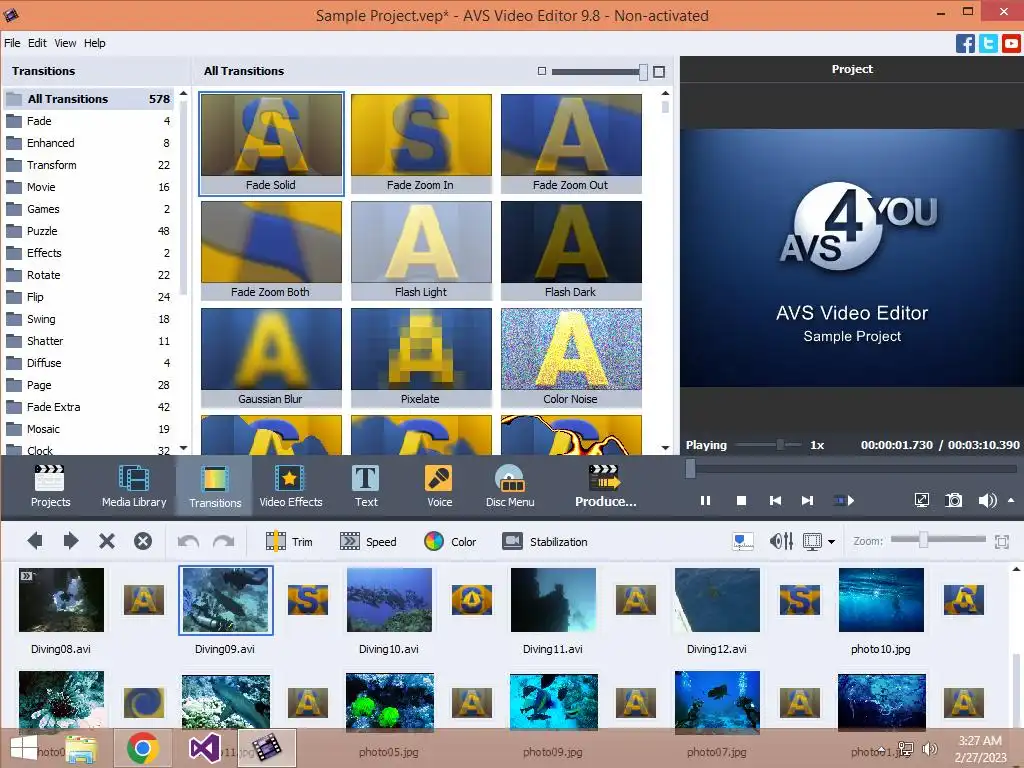Open the Disc Menu section
Viewport: 1024px width, 768px height.
point(509,486)
